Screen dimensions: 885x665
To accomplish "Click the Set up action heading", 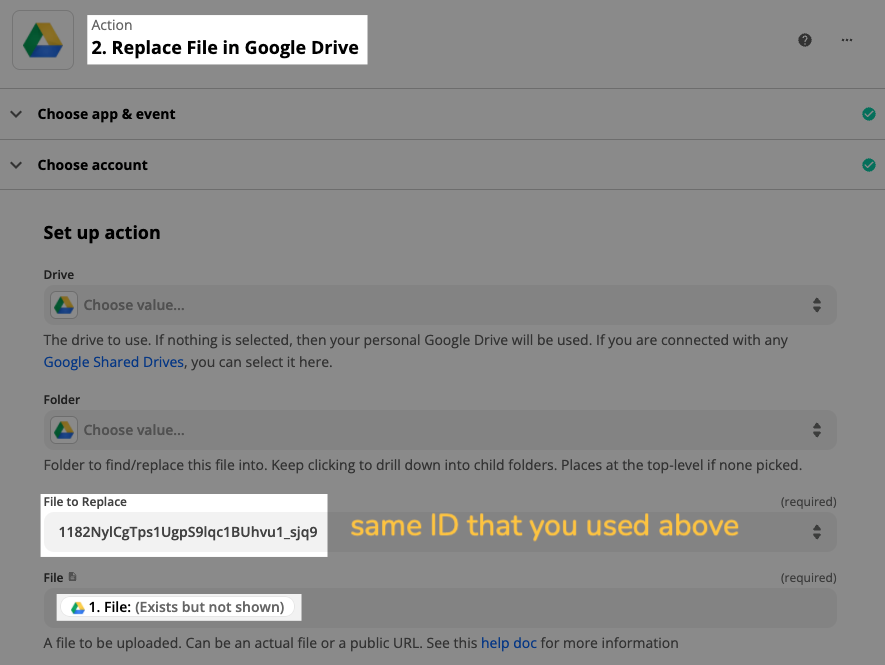I will (x=102, y=233).
